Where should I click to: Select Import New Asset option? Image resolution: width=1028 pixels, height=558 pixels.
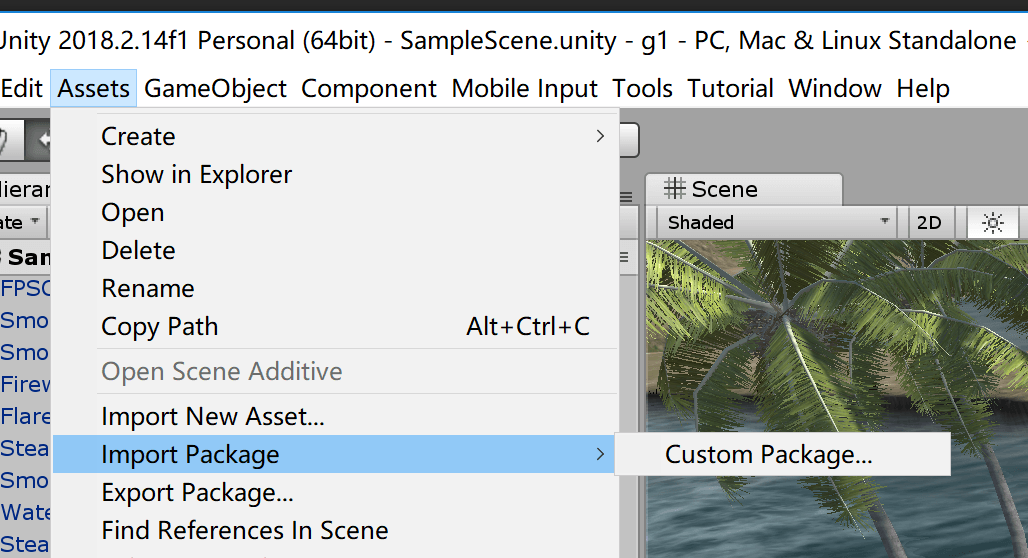213,416
